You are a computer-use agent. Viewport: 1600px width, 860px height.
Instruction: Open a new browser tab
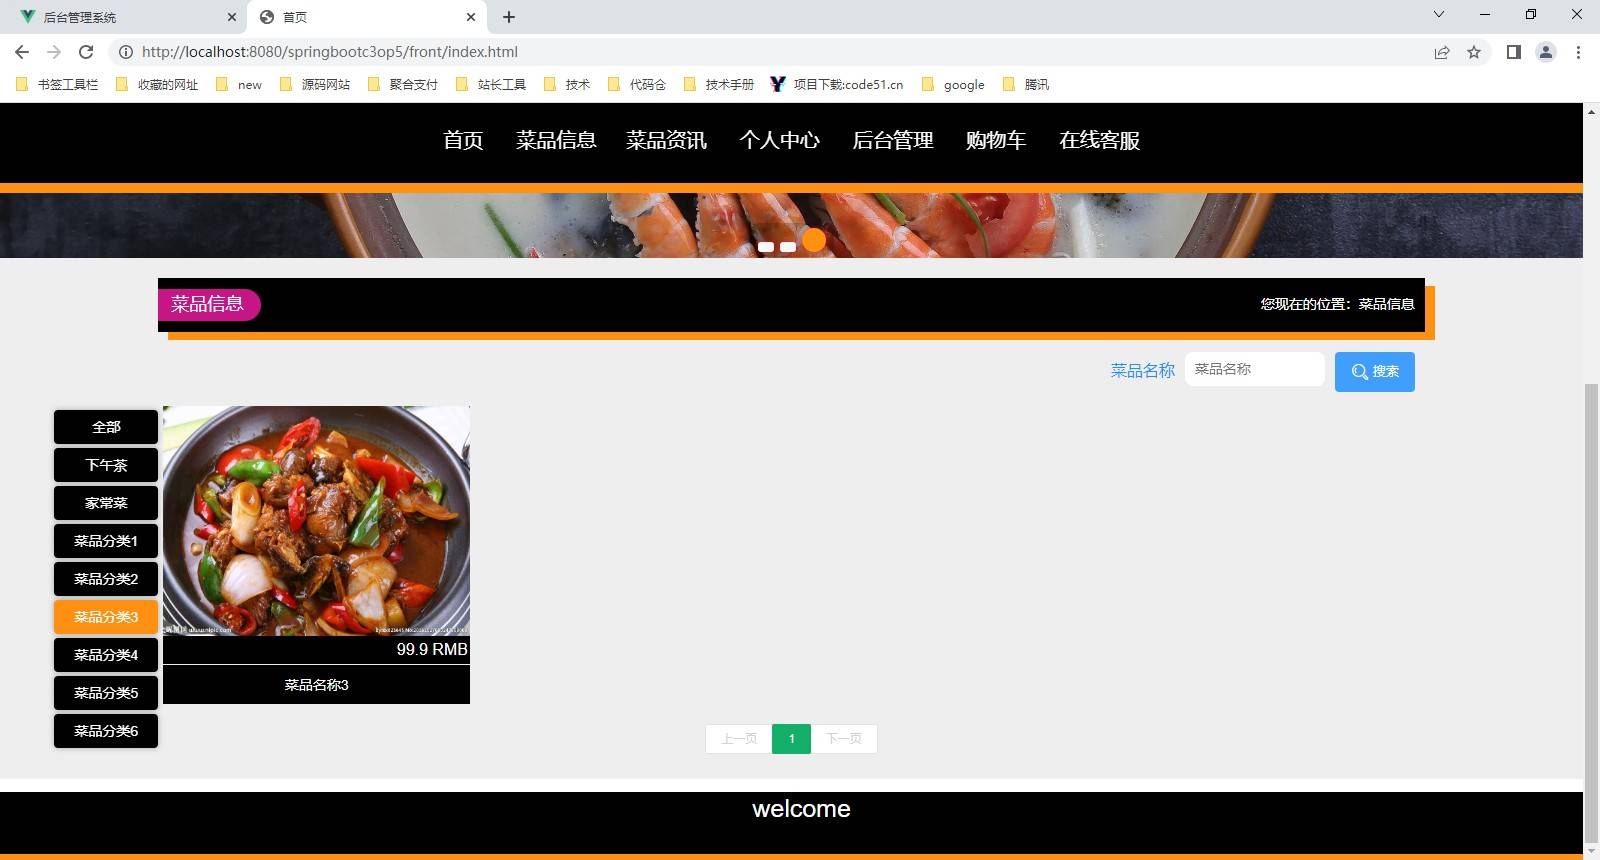pyautogui.click(x=509, y=17)
